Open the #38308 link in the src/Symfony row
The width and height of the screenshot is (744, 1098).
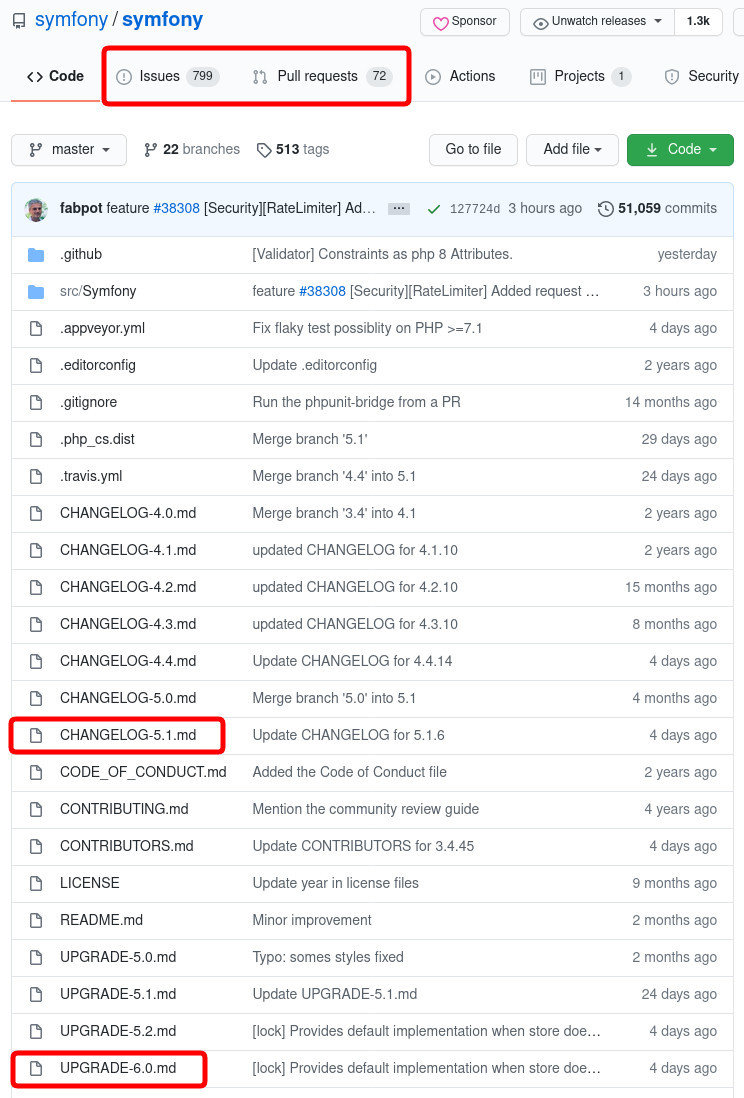(x=322, y=291)
